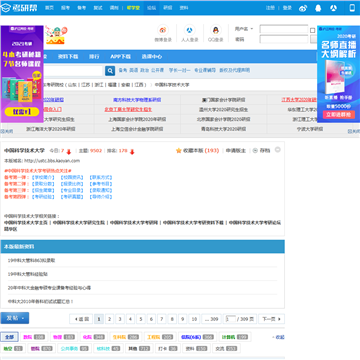Filter threads by 计算机 category
Image resolution: width=360 pixels, height=360 pixels.
[235, 337]
